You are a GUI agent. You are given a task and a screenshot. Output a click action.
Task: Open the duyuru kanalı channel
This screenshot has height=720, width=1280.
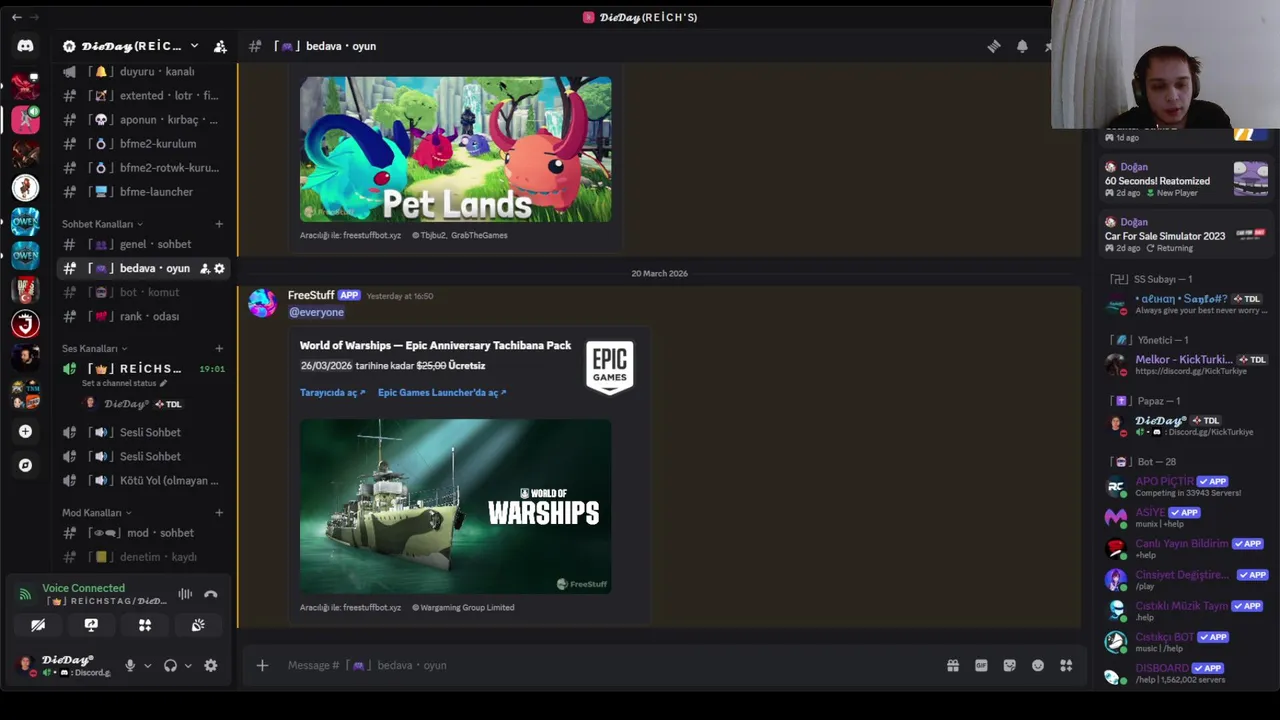point(144,72)
